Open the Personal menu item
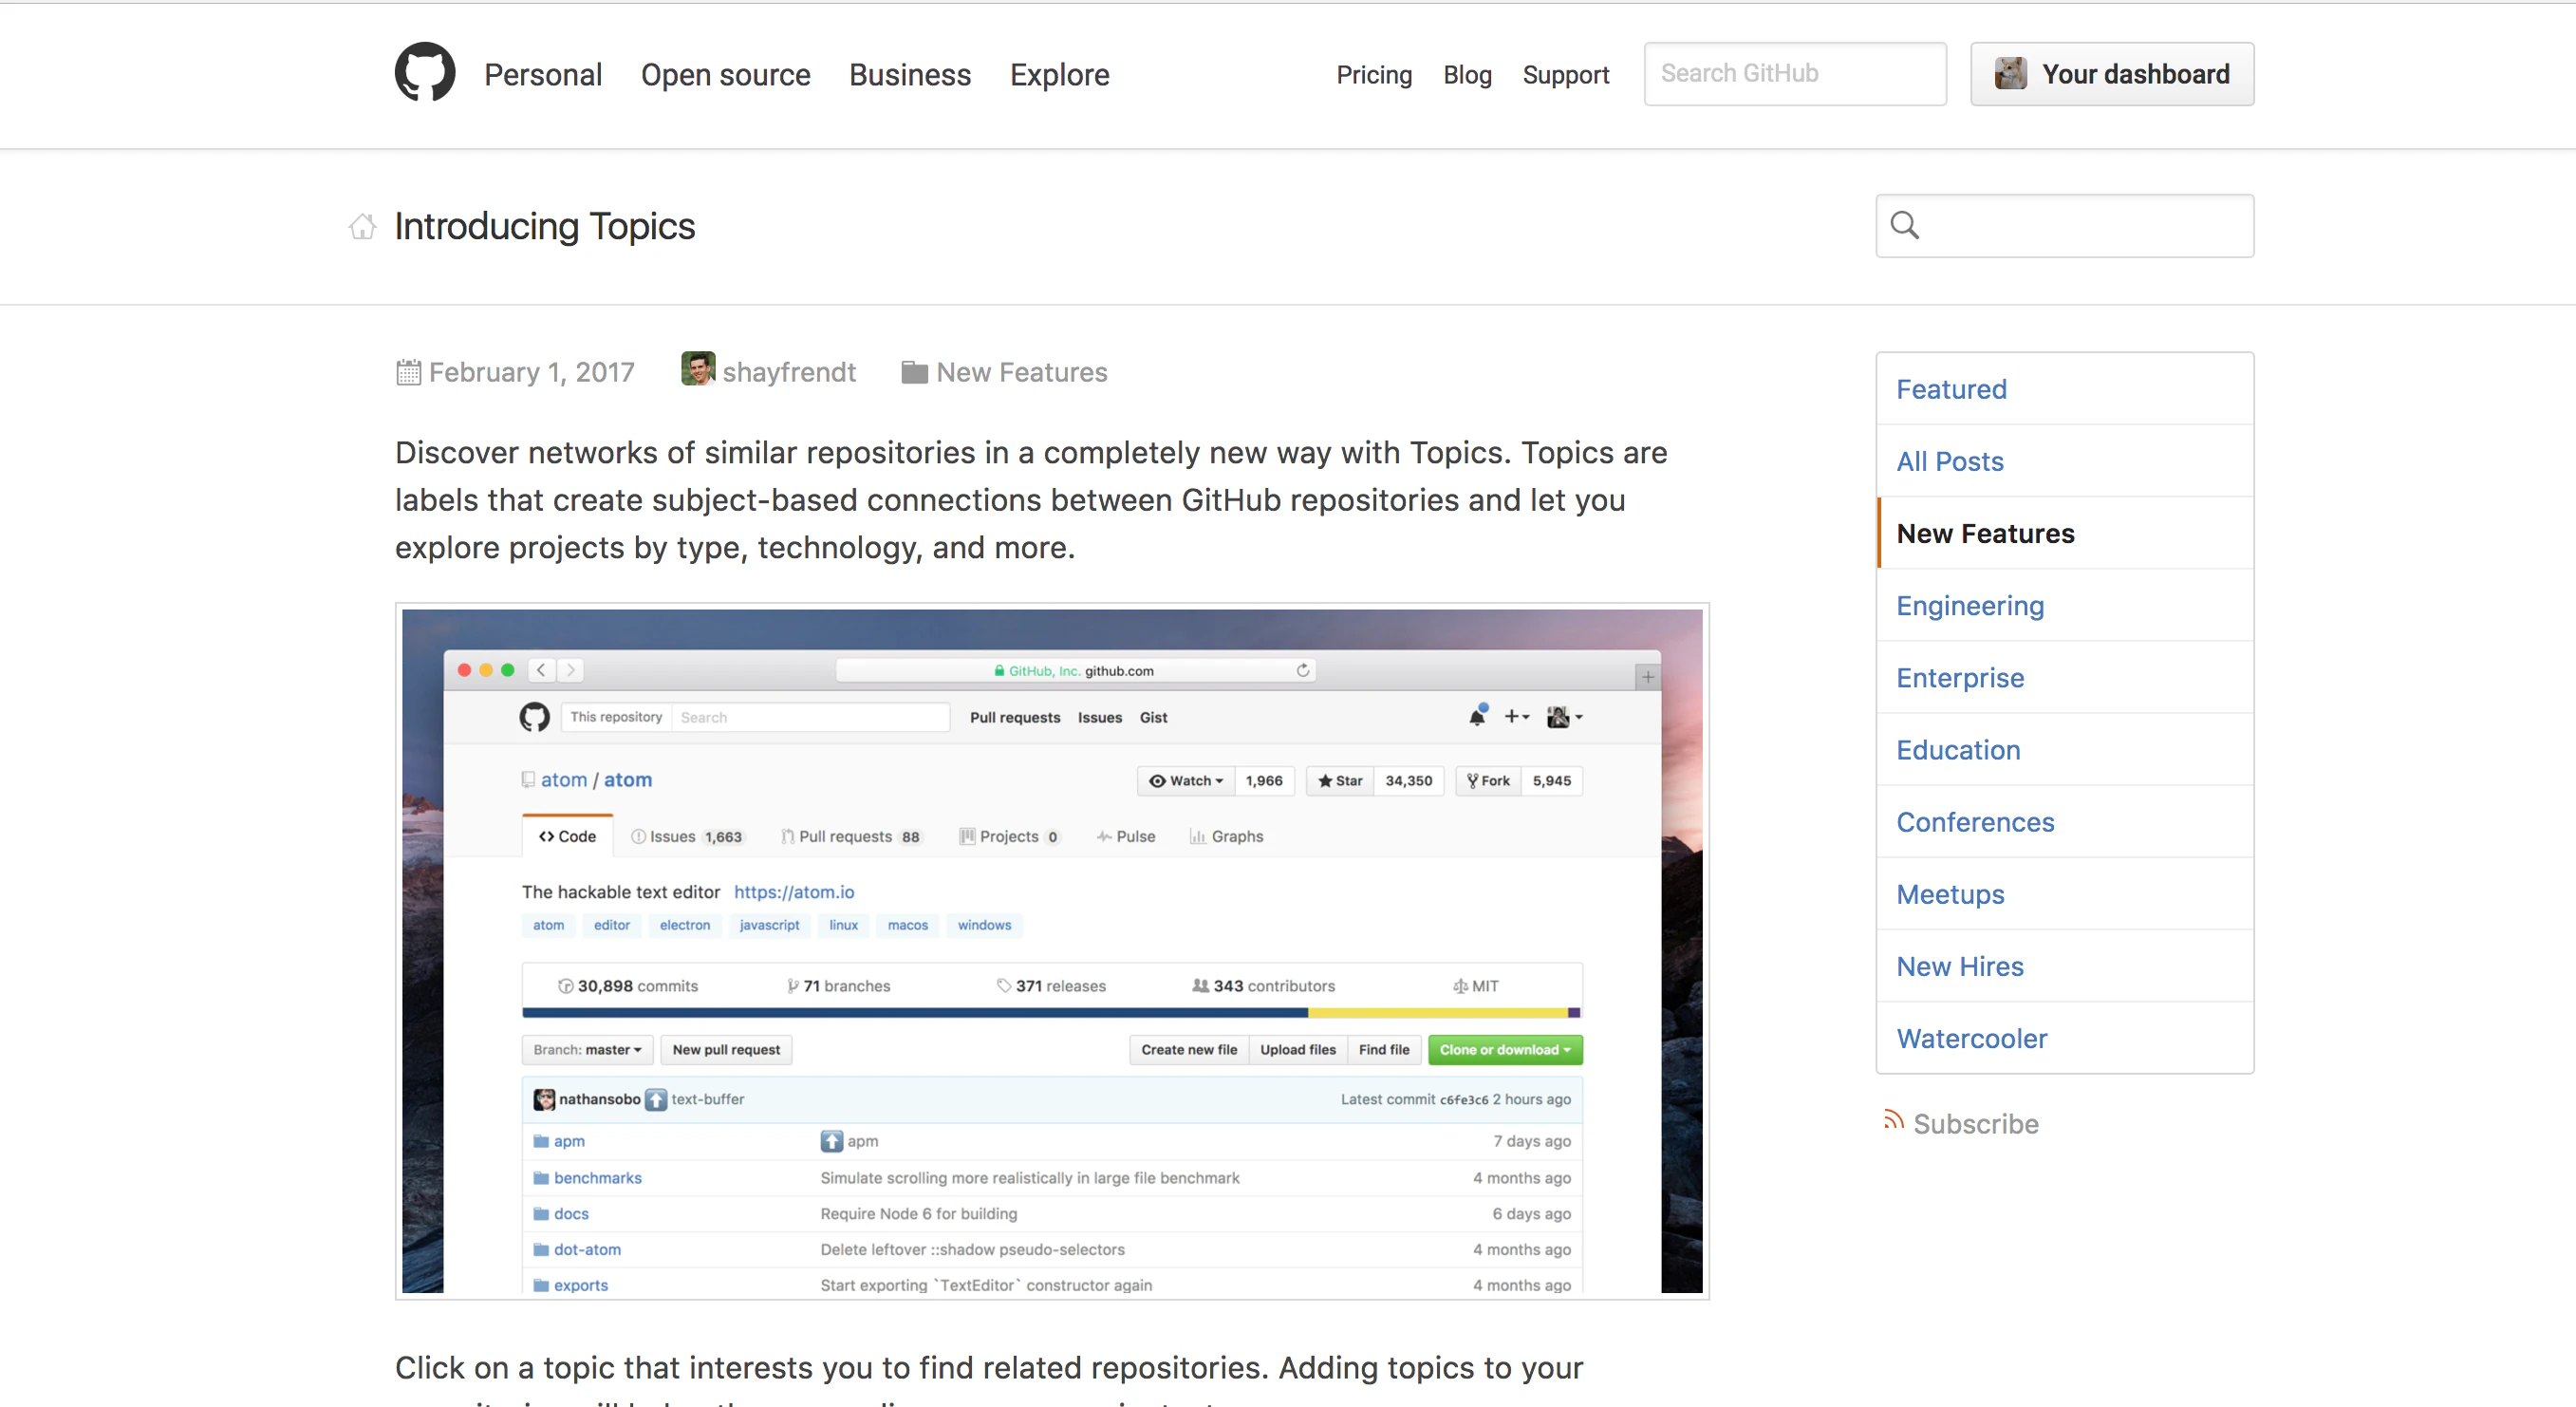The image size is (2576, 1407). tap(543, 75)
